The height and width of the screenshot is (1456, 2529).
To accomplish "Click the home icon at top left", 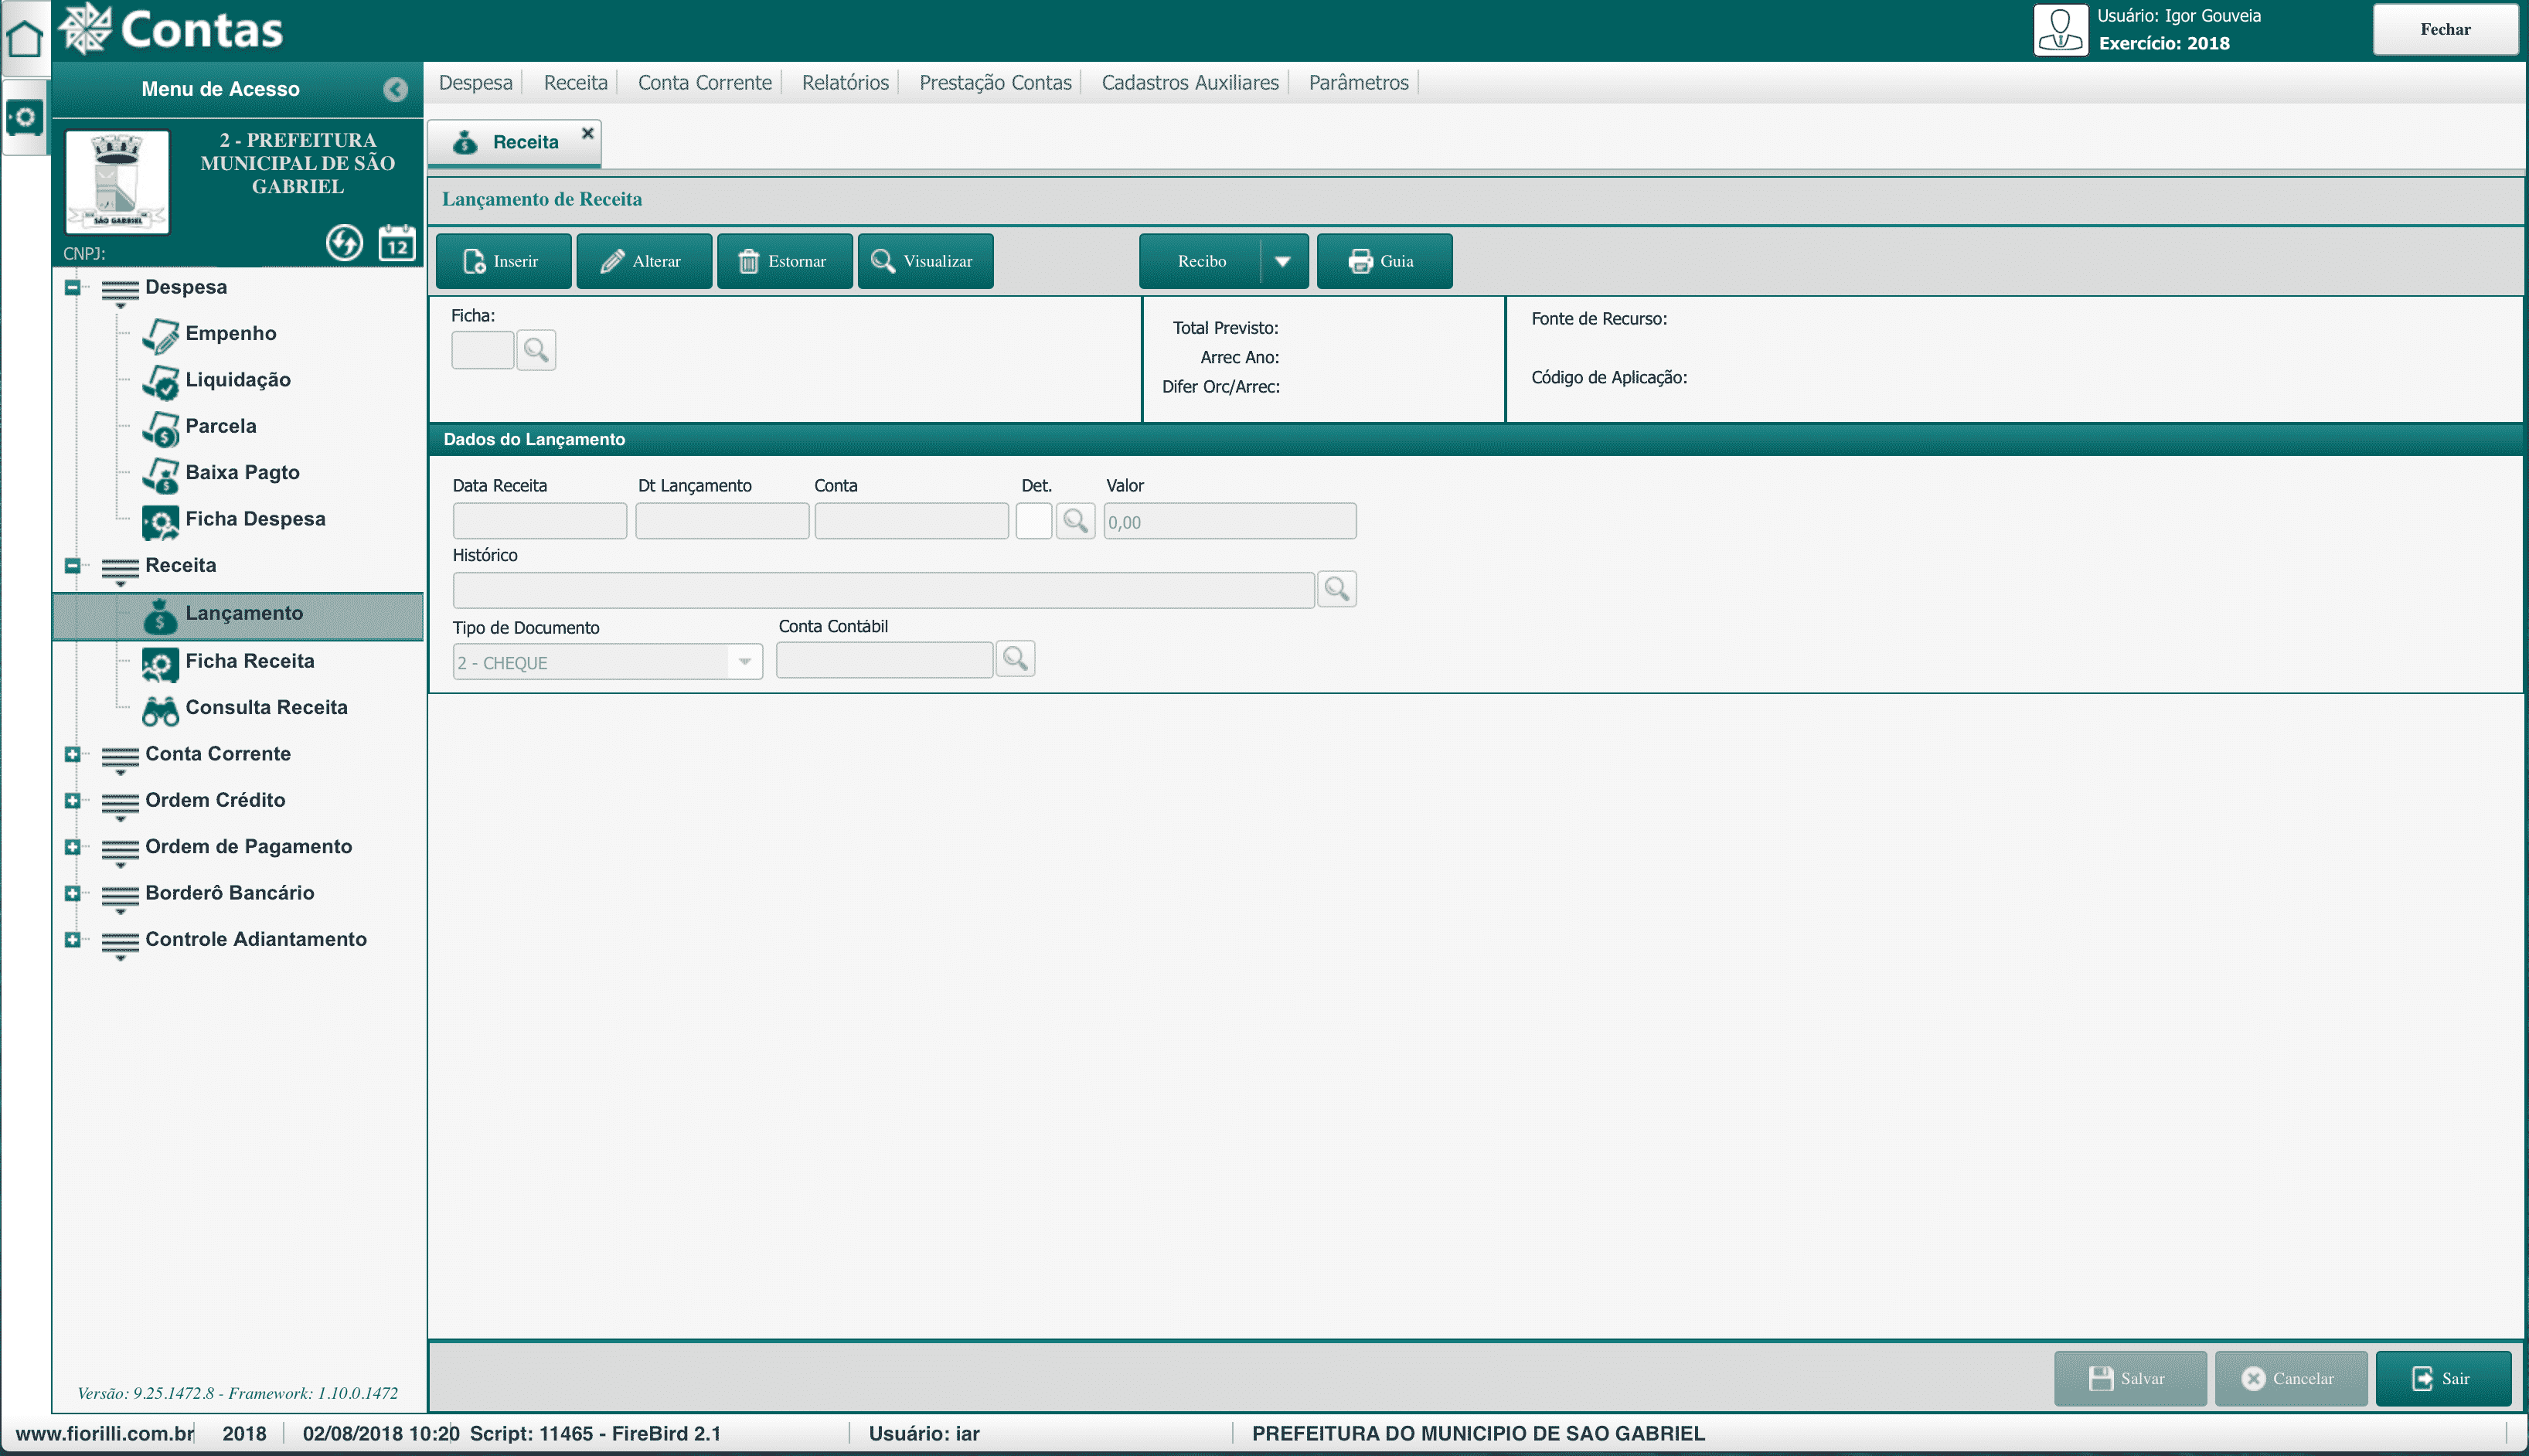I will pos(24,38).
